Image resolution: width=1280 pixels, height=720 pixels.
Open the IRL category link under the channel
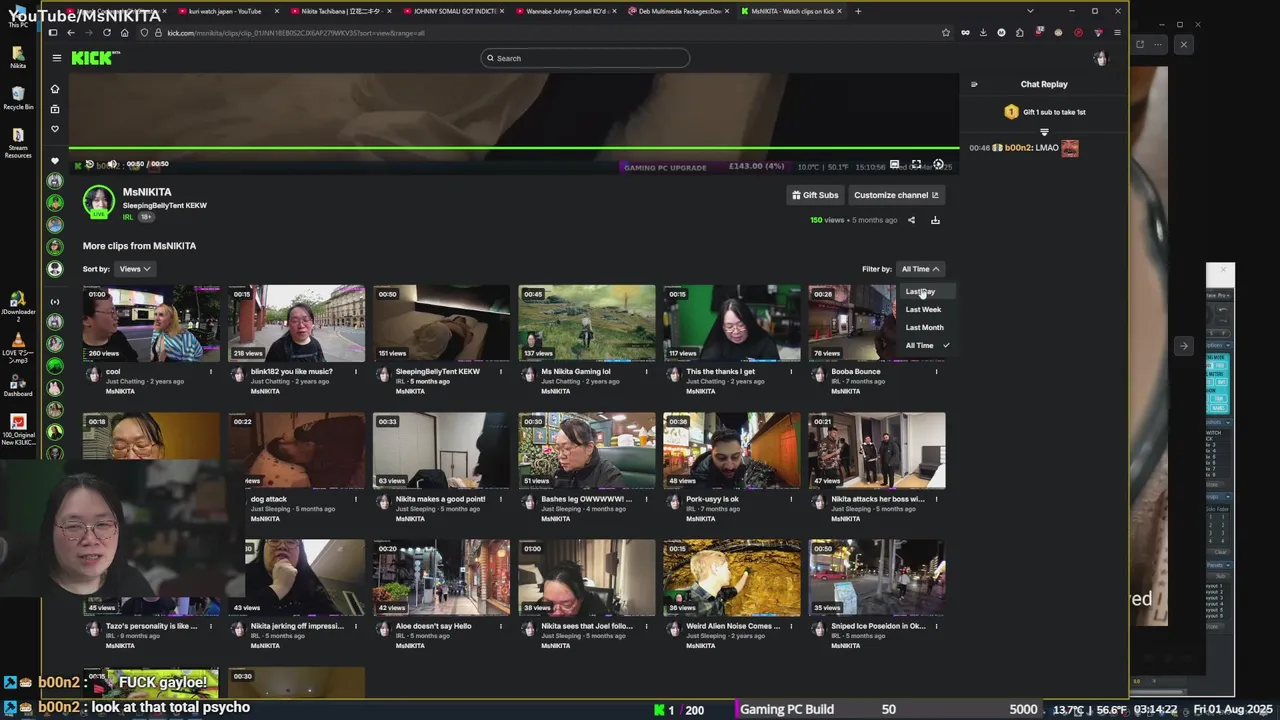tap(128, 217)
